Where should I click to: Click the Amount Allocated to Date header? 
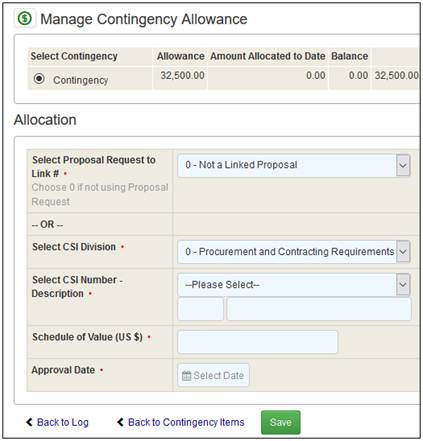(x=268, y=56)
